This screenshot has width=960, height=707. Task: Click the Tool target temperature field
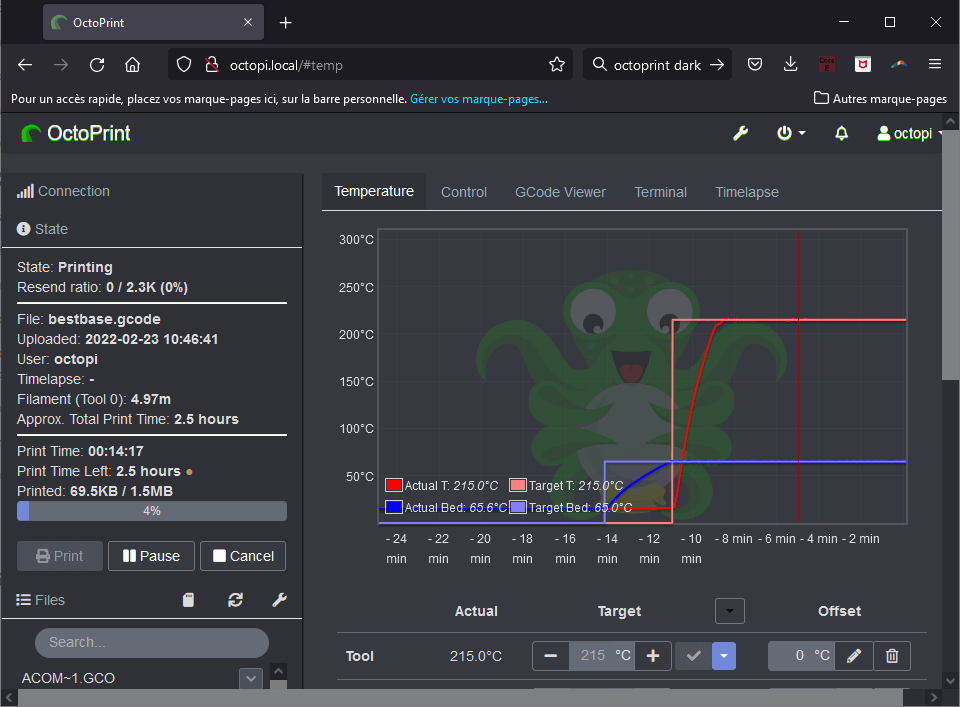point(591,656)
